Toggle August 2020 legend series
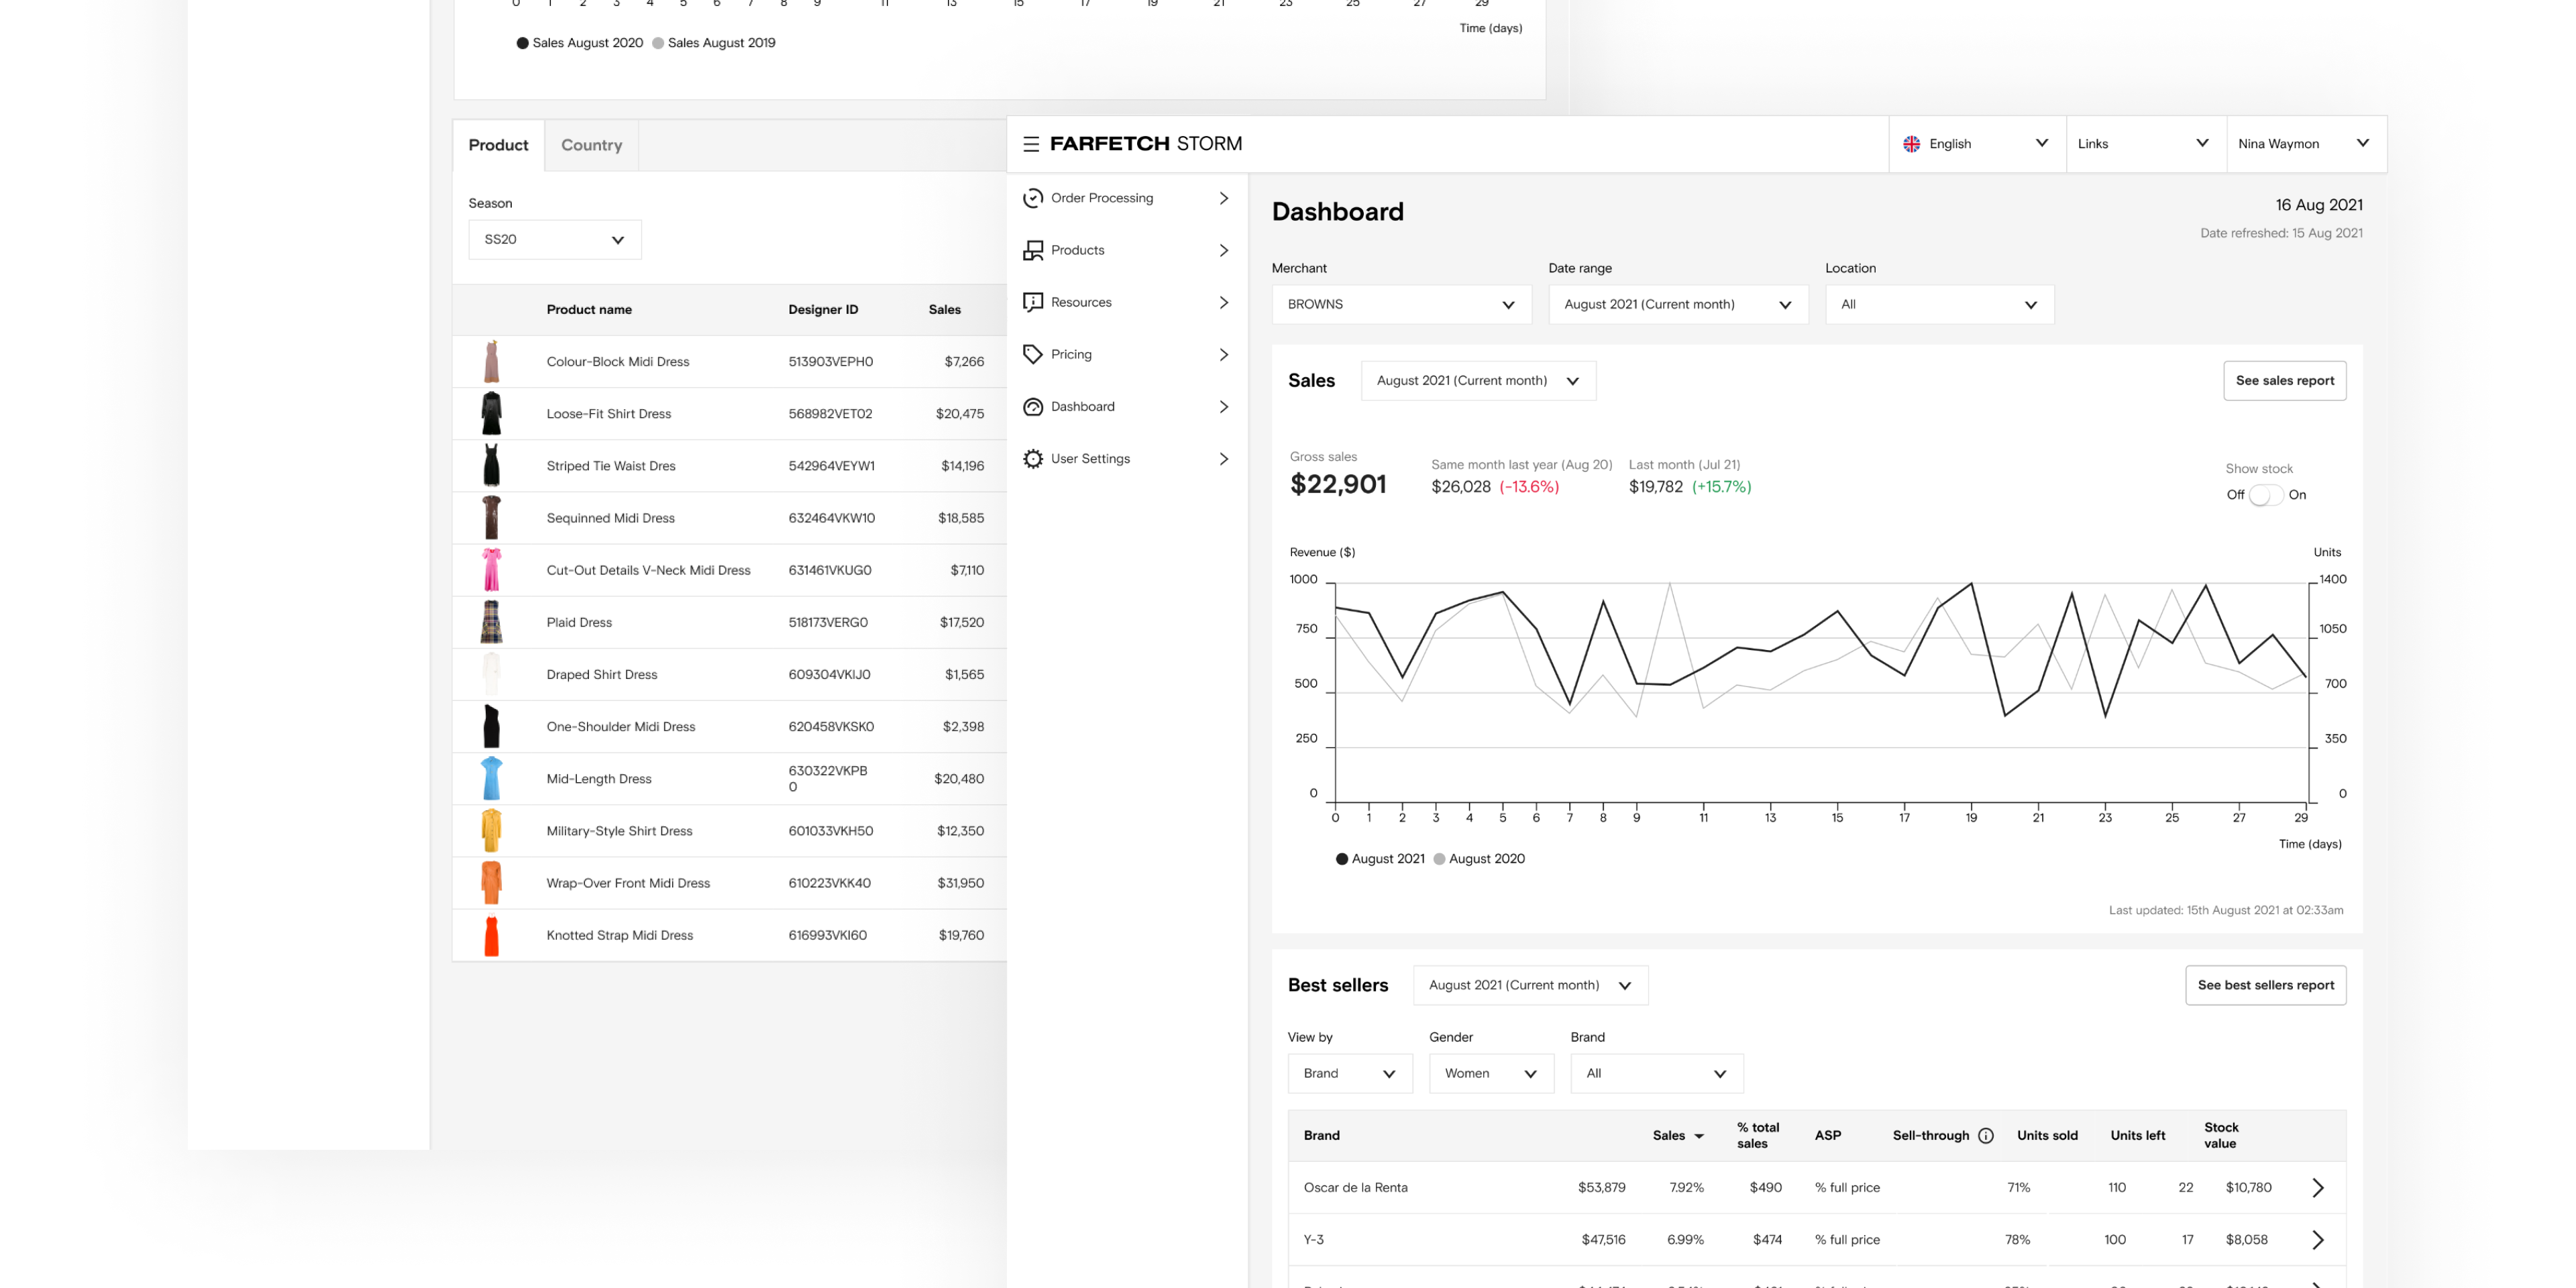 click(1479, 858)
